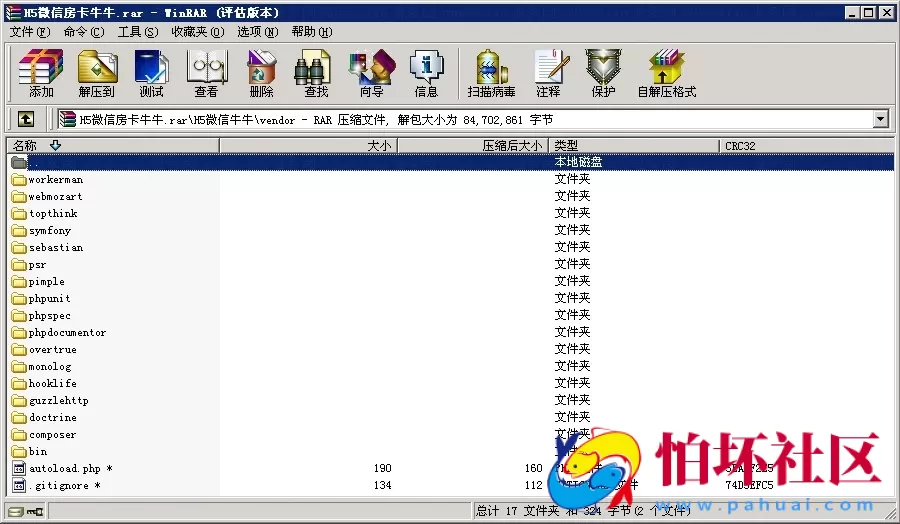Click the status bar drive/key icon

[26, 511]
